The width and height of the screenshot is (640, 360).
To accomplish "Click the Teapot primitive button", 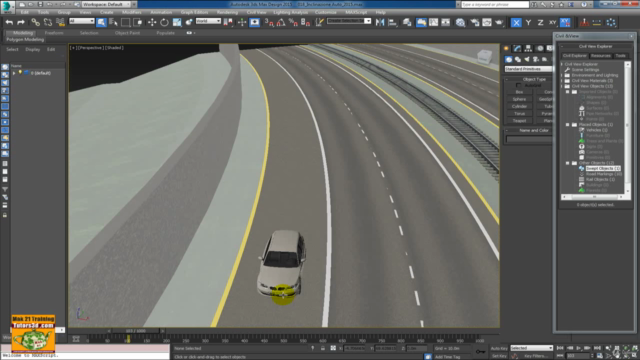I will pos(519,121).
